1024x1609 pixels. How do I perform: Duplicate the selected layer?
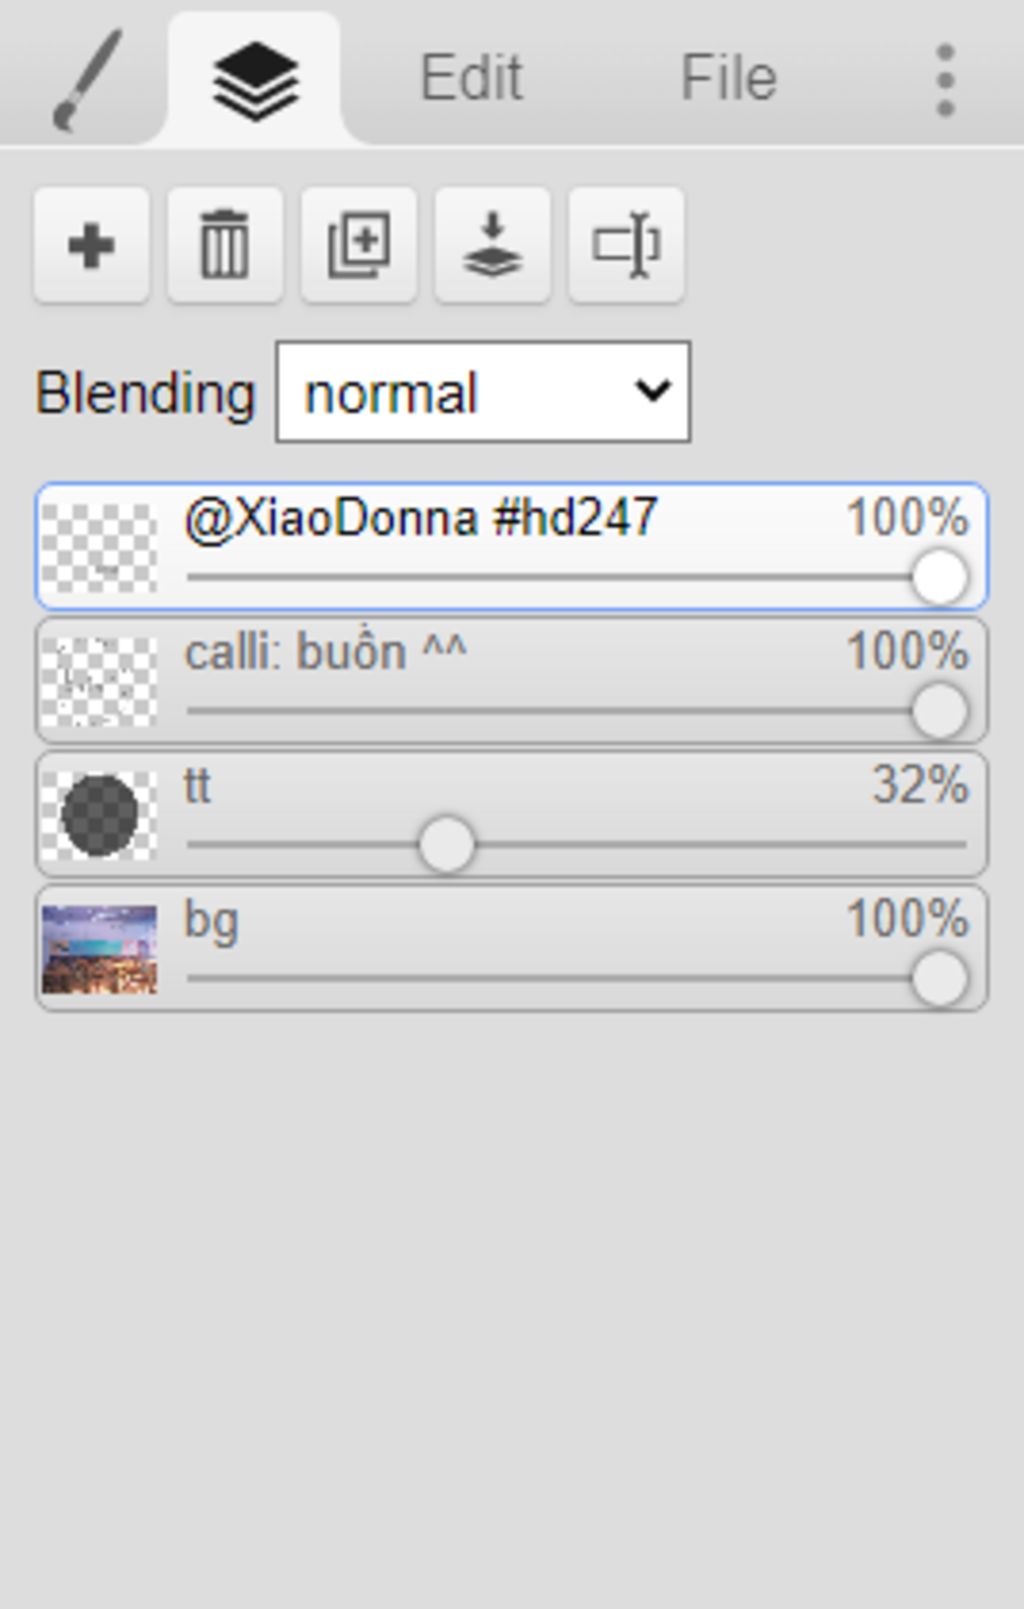click(x=359, y=245)
